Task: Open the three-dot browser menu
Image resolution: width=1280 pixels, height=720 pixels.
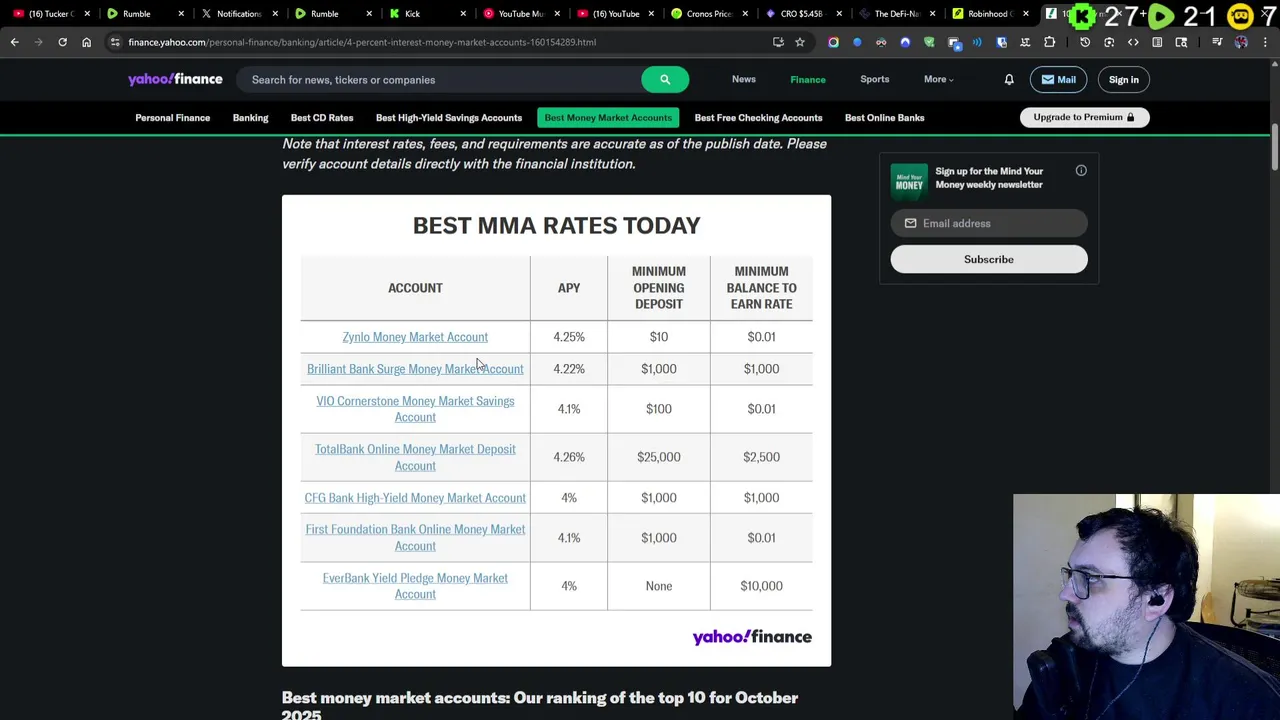Action: point(1265,42)
